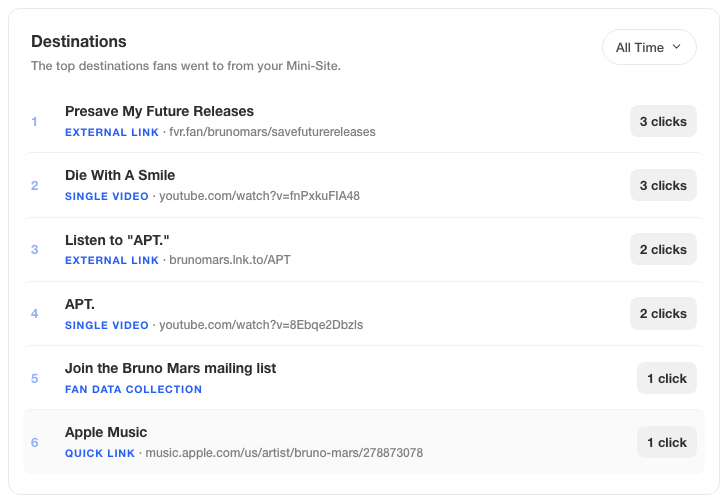The width and height of the screenshot is (728, 503).
Task: Click rank number 3 beside Listen to "APT."
Action: click(34, 250)
